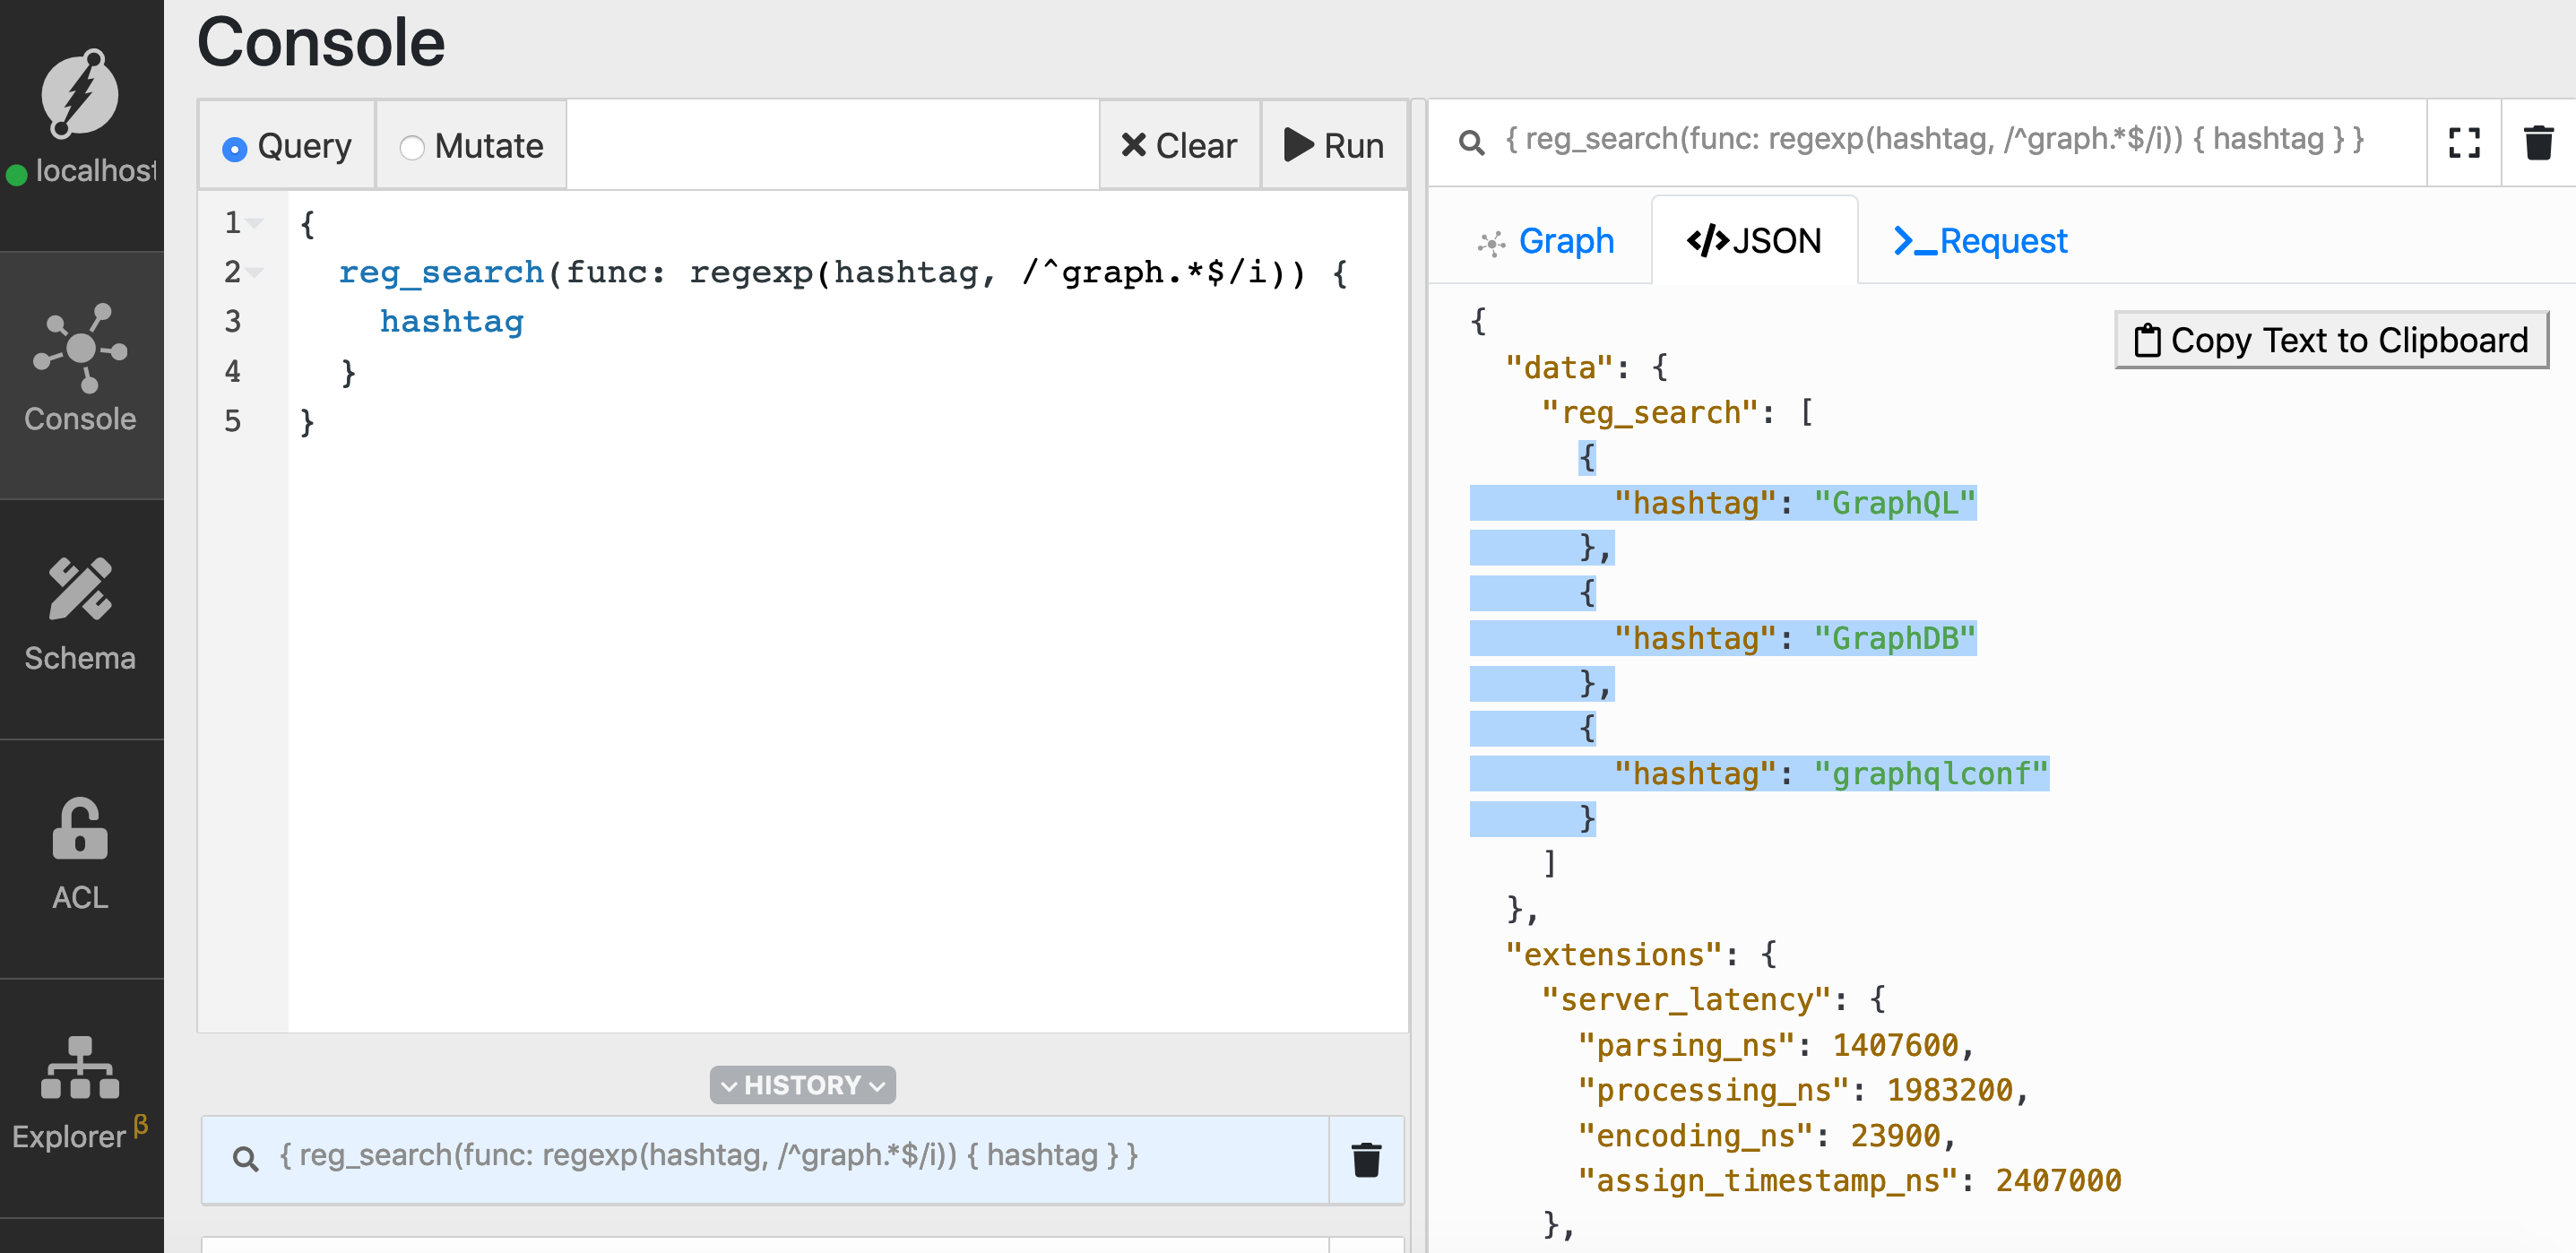Image resolution: width=2576 pixels, height=1253 pixels.
Task: Collapse the code fold on line 1
Action: point(255,223)
